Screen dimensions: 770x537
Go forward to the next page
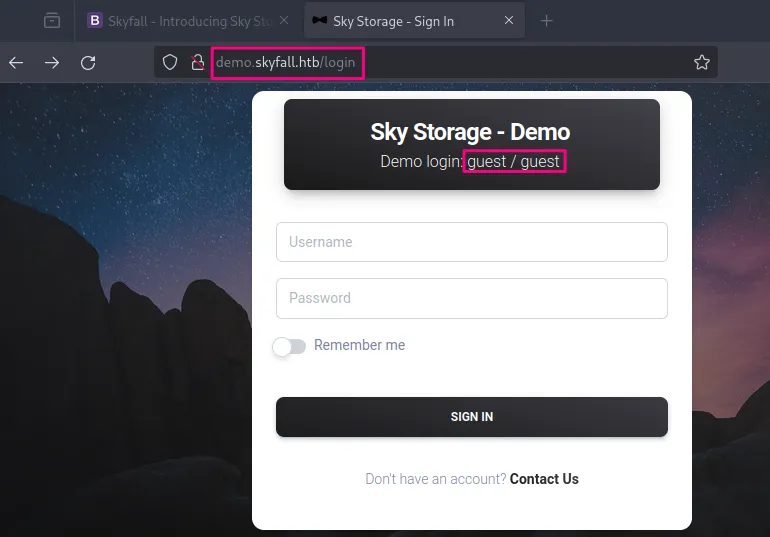(52, 62)
